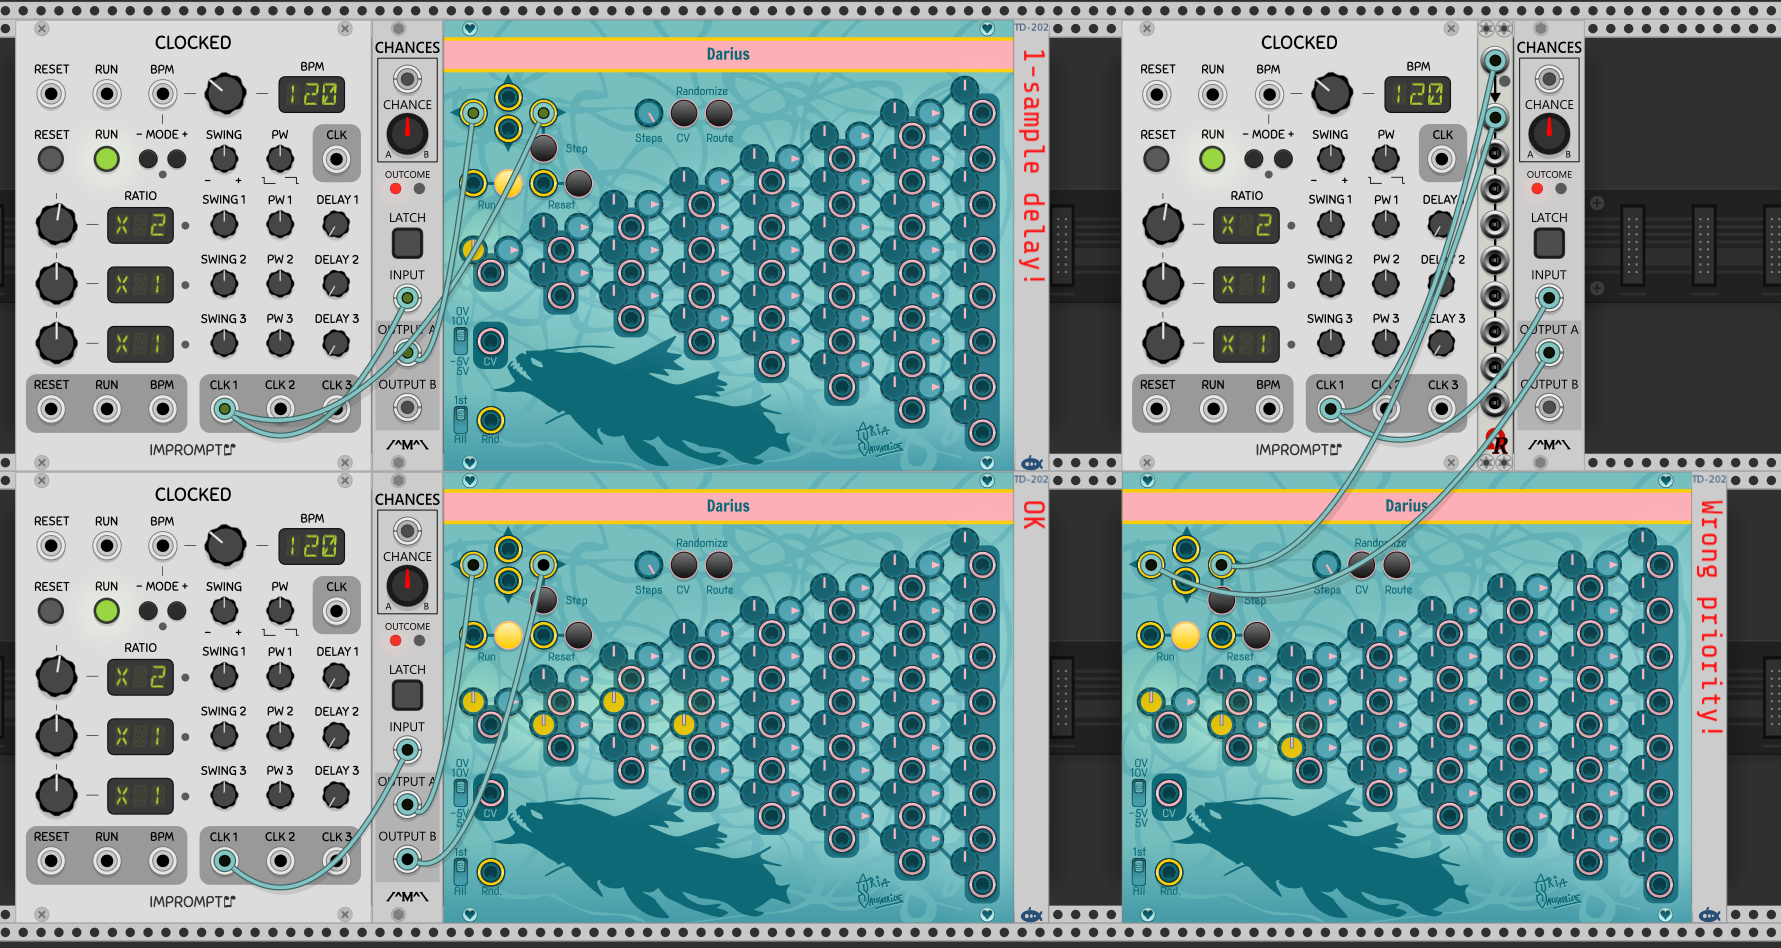Flip 0V/10V switch on the '1-sample delay!' Darius
Screen dimensions: 1781x948
(x=461, y=341)
